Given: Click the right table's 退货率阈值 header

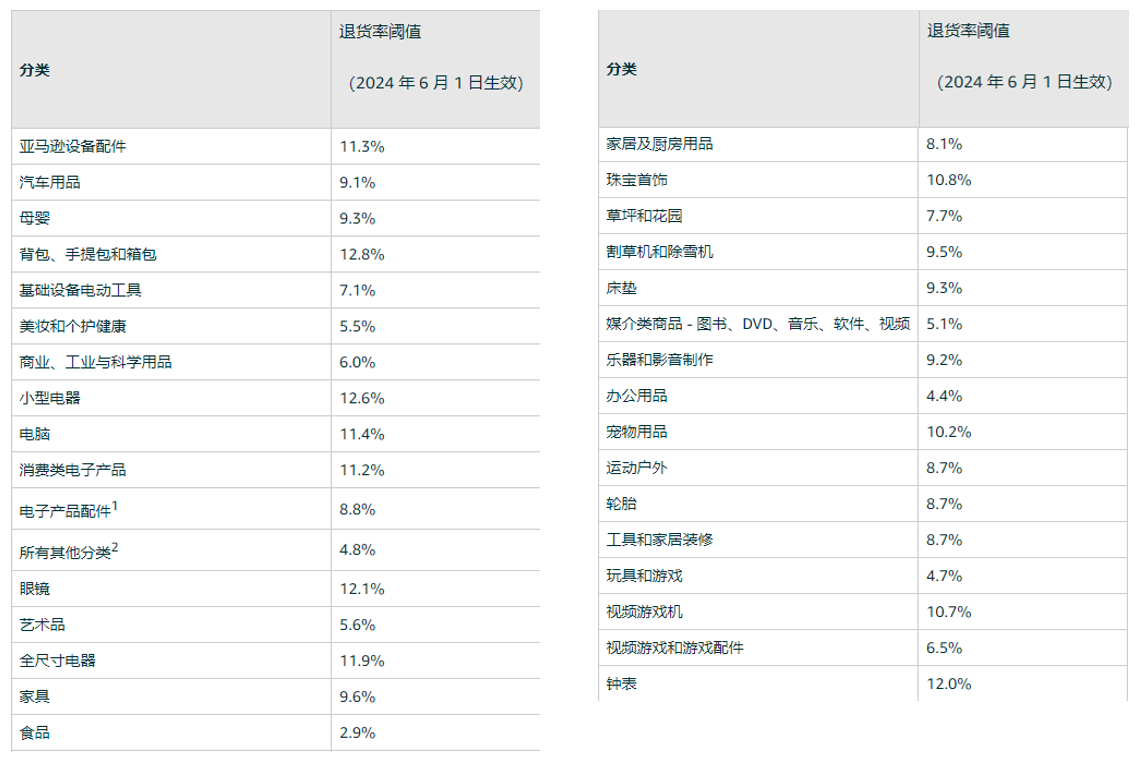Looking at the screenshot, I should point(968,31).
